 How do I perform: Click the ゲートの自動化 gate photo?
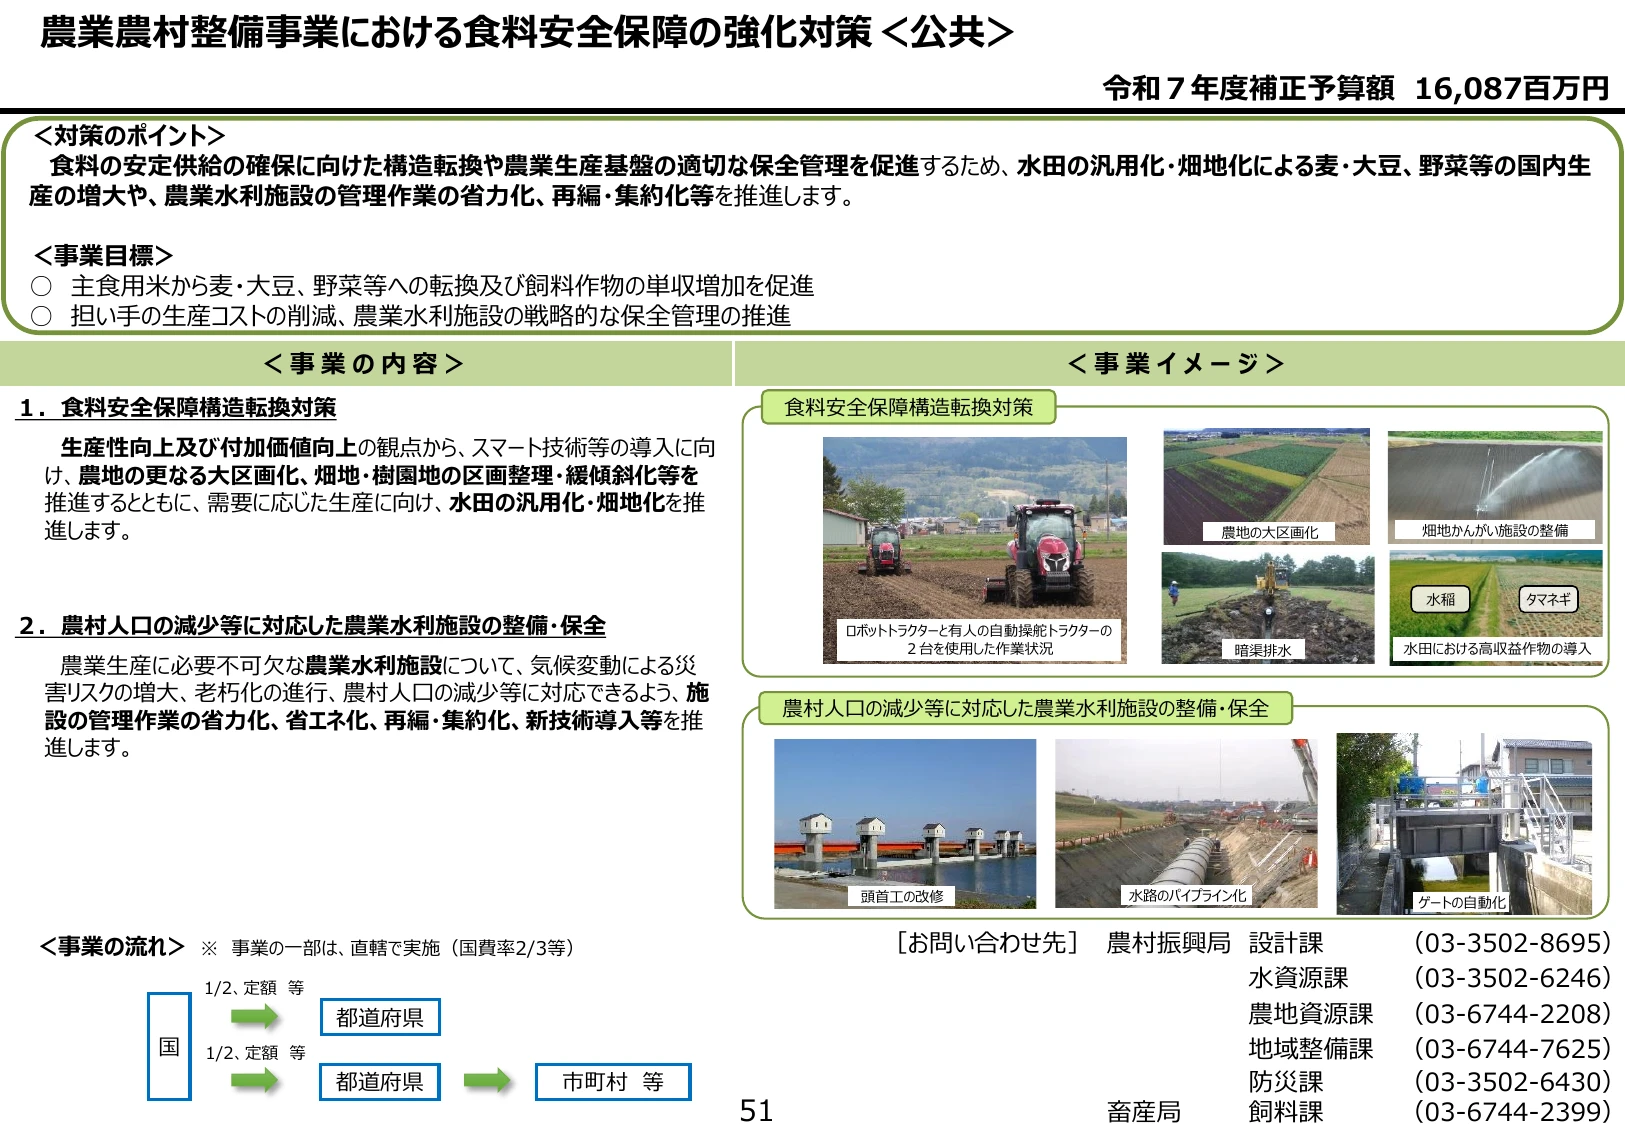tap(1464, 824)
